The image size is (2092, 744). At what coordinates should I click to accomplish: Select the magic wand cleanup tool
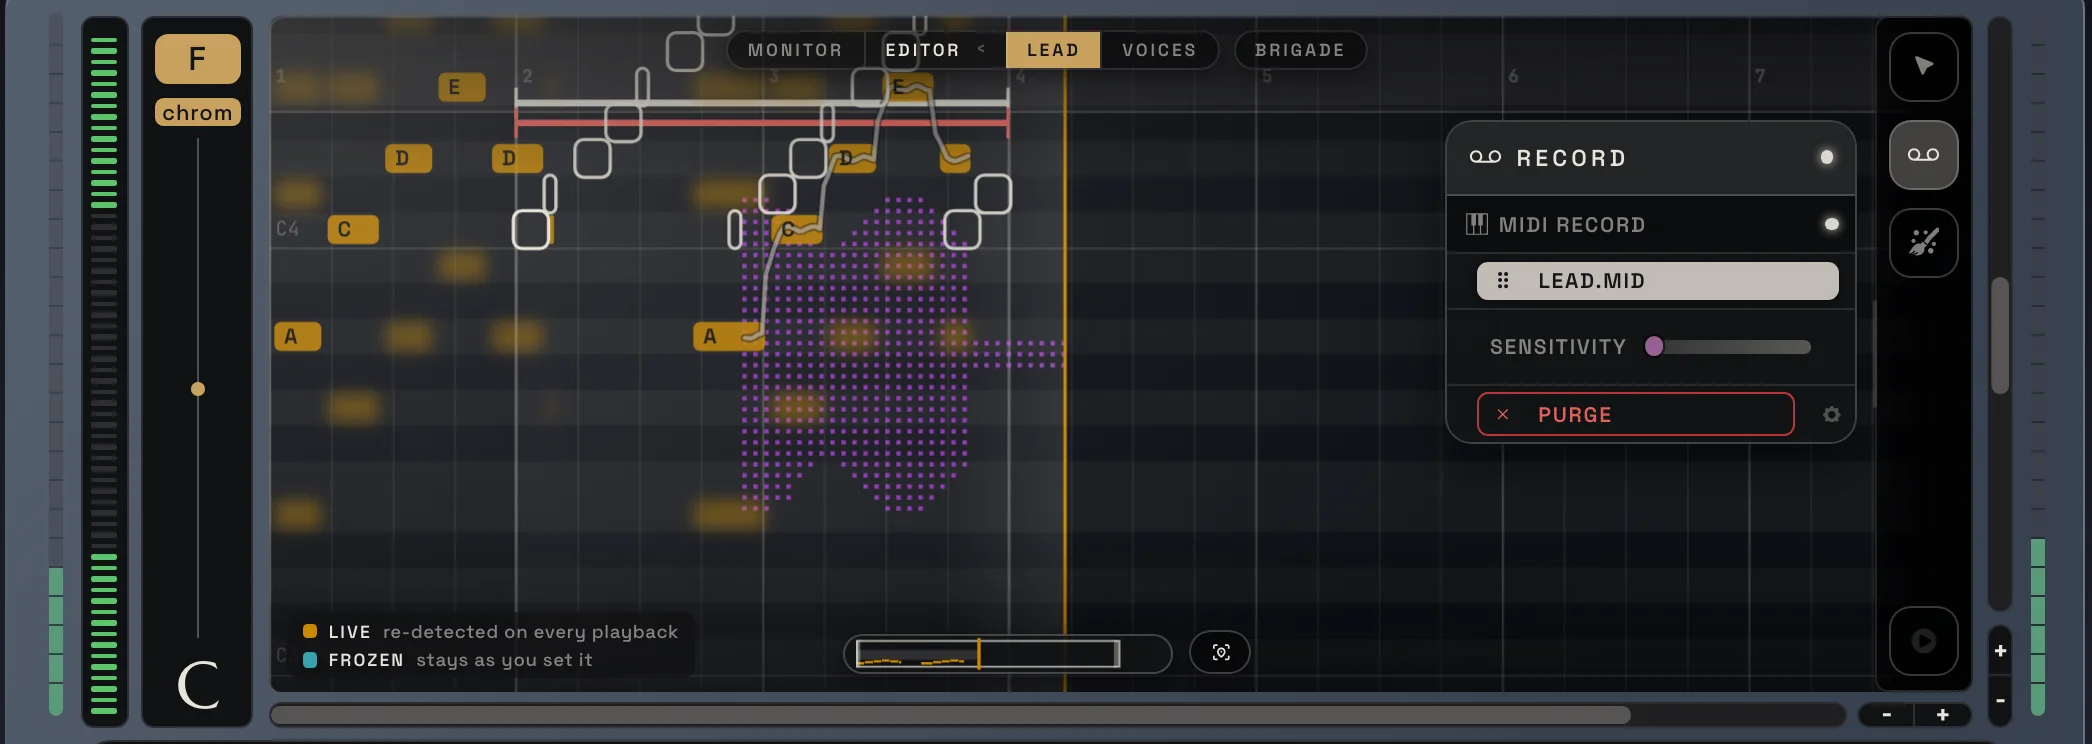1923,243
